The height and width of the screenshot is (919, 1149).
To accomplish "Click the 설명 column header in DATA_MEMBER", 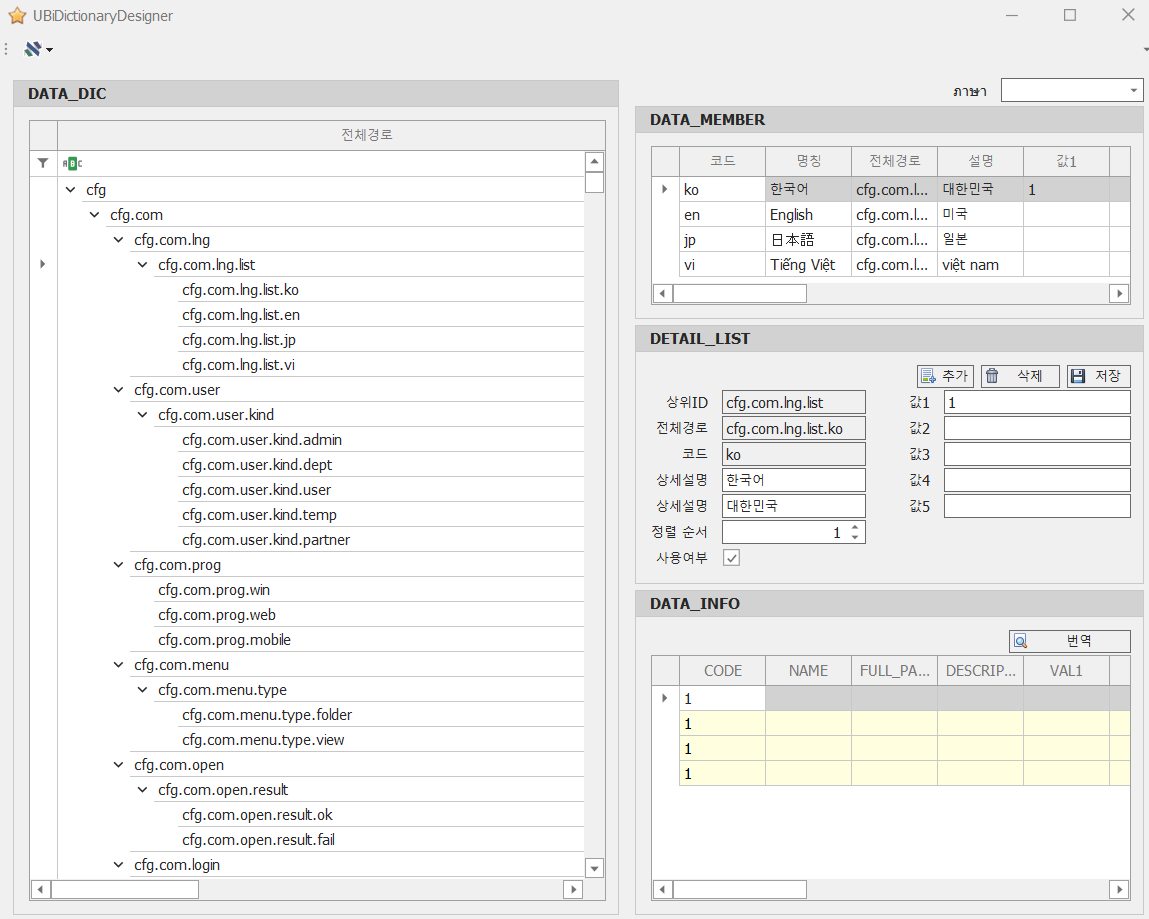I will pyautogui.click(x=980, y=160).
